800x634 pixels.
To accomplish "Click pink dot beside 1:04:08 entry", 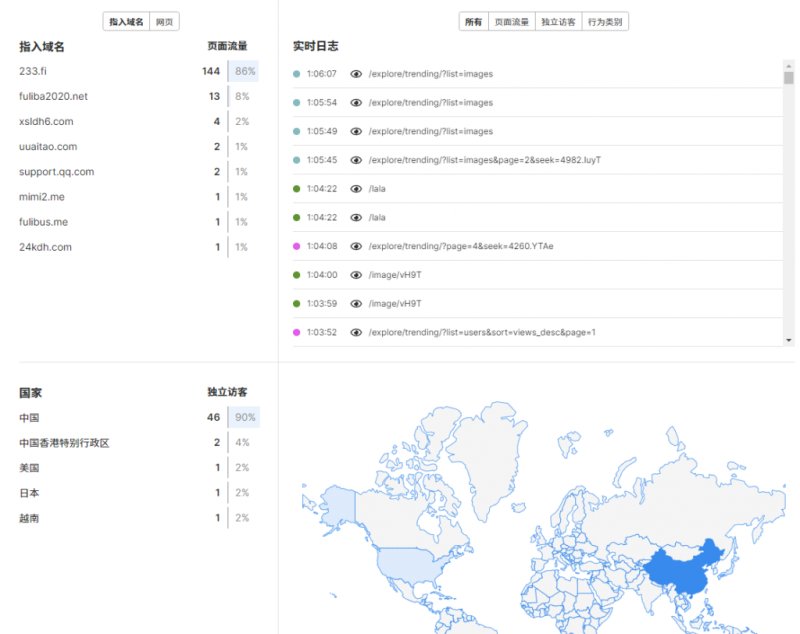I will pyautogui.click(x=296, y=246).
